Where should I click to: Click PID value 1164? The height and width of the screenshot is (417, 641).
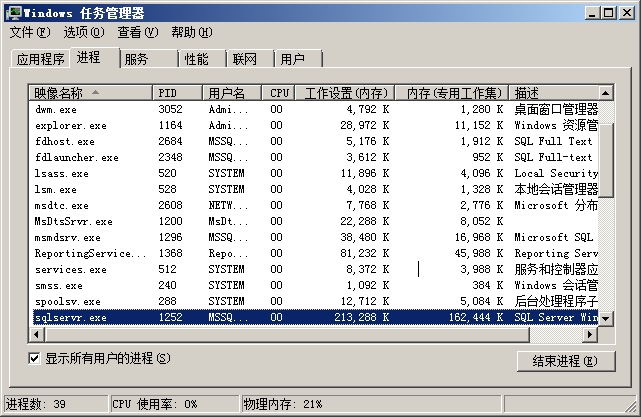(170, 126)
